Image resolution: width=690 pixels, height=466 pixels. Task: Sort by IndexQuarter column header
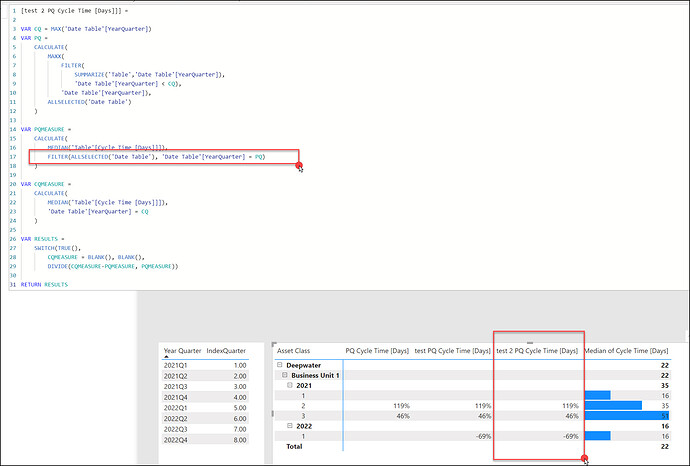coord(226,351)
